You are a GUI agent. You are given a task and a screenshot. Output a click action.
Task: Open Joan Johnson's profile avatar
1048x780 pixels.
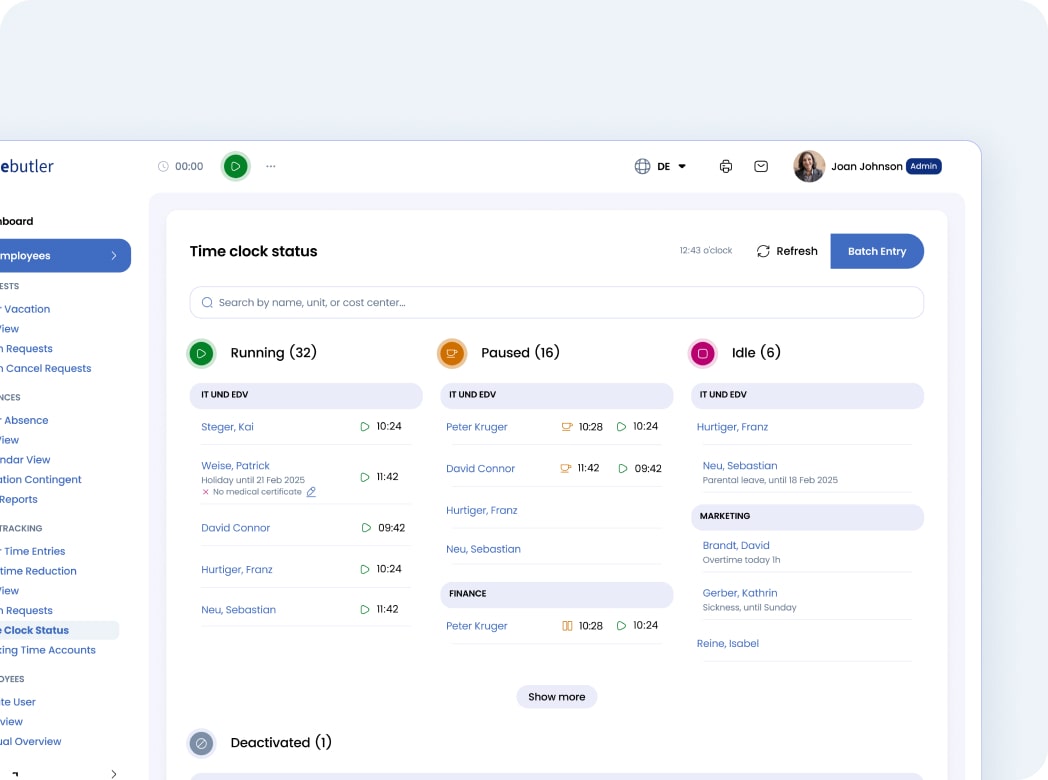coord(809,167)
